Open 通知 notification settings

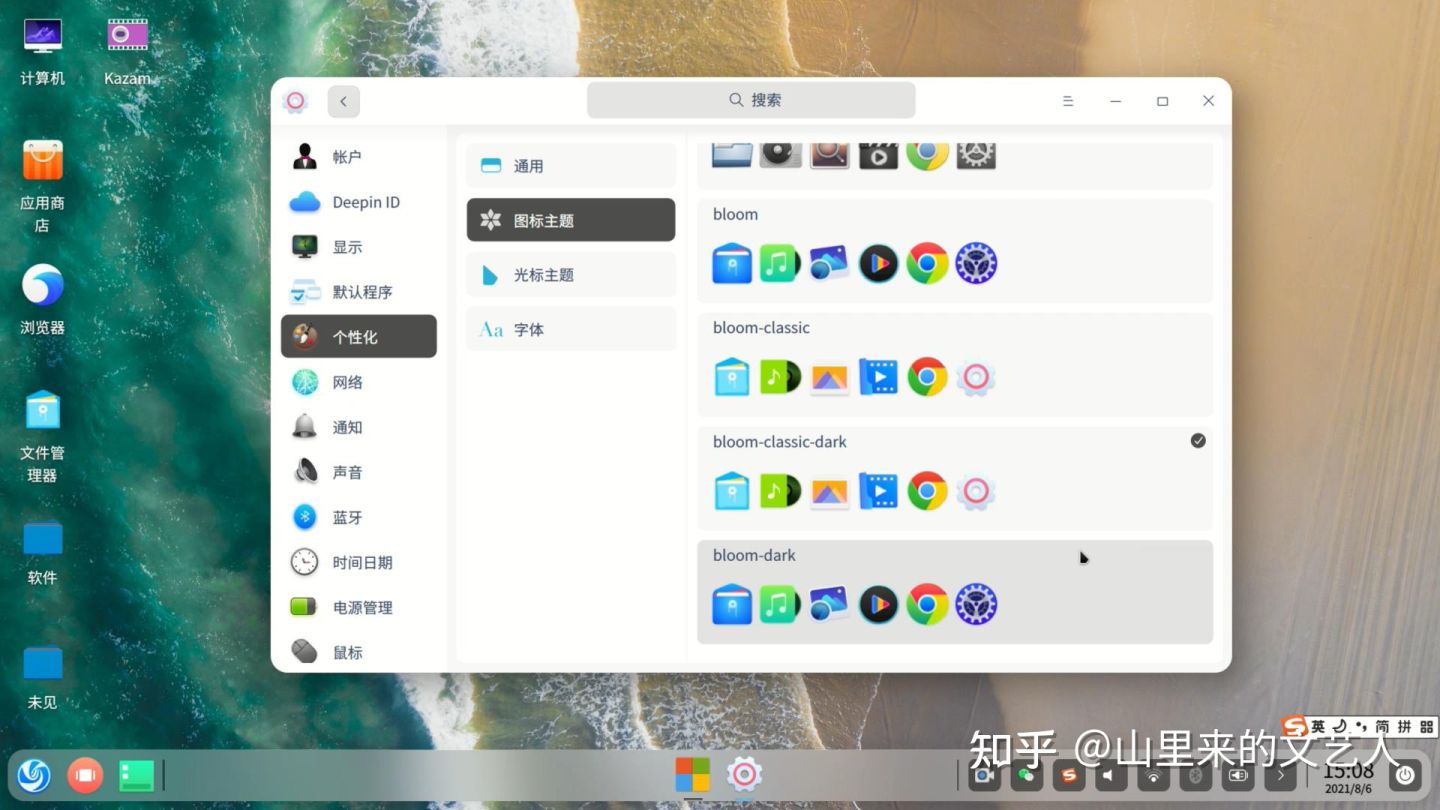tap(359, 427)
